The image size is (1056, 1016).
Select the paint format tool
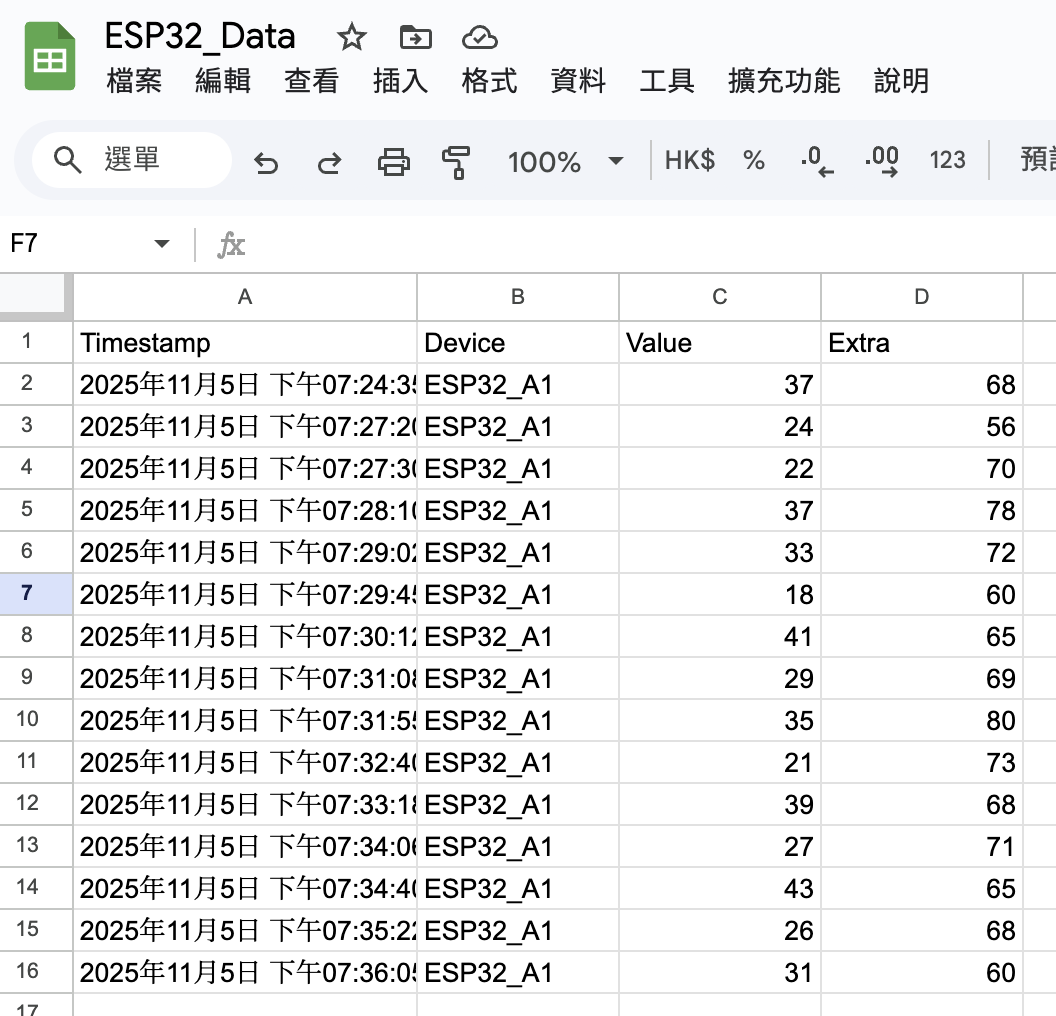456,161
